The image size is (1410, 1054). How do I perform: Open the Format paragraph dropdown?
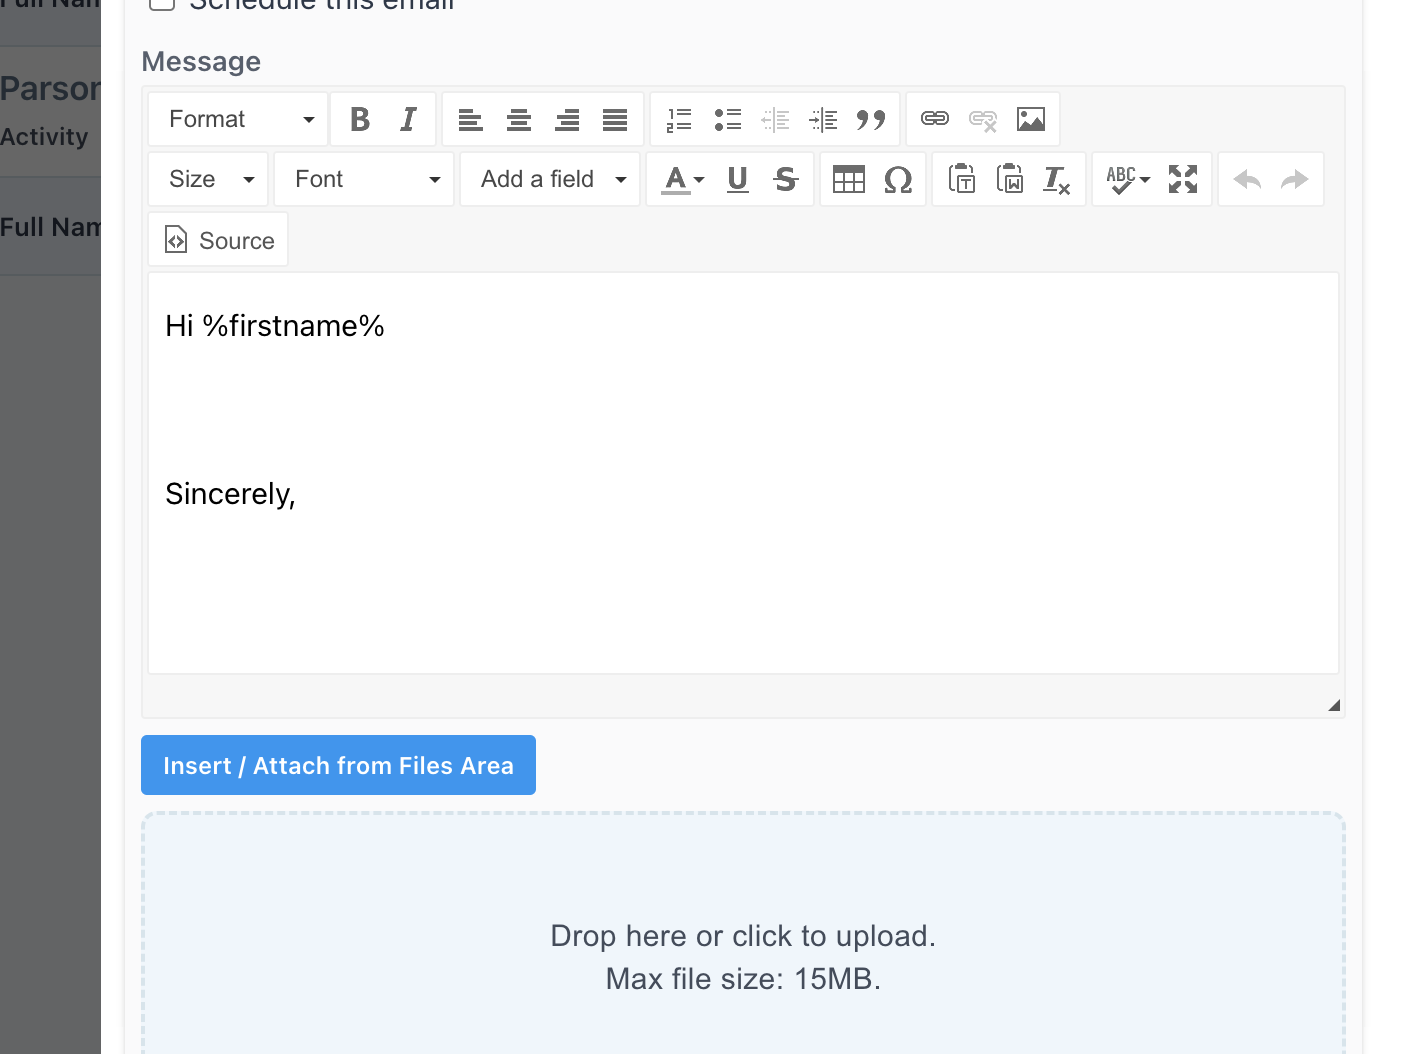coord(237,119)
